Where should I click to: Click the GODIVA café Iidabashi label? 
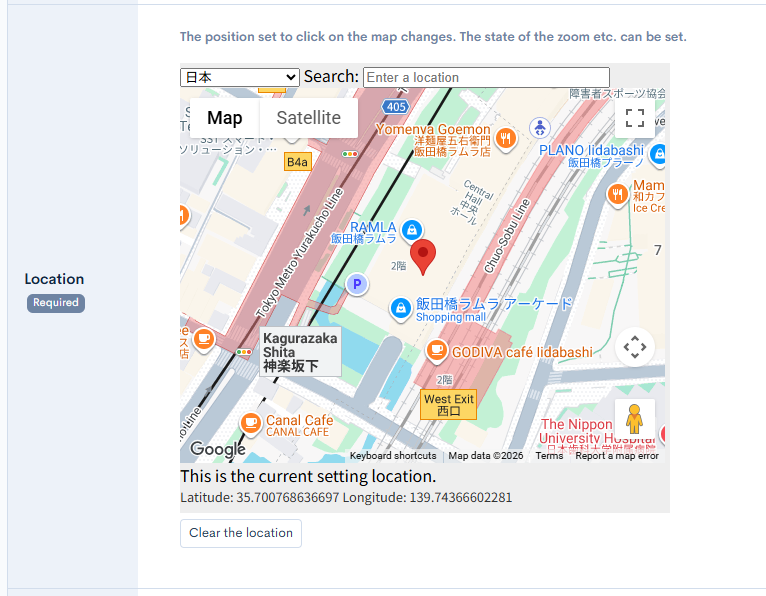[522, 352]
